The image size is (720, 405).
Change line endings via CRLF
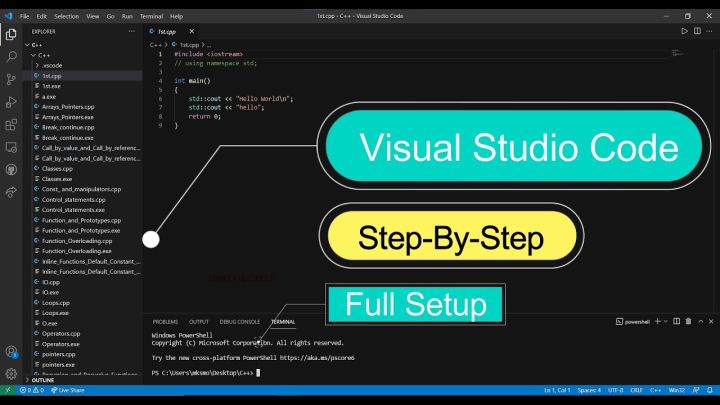coord(636,390)
